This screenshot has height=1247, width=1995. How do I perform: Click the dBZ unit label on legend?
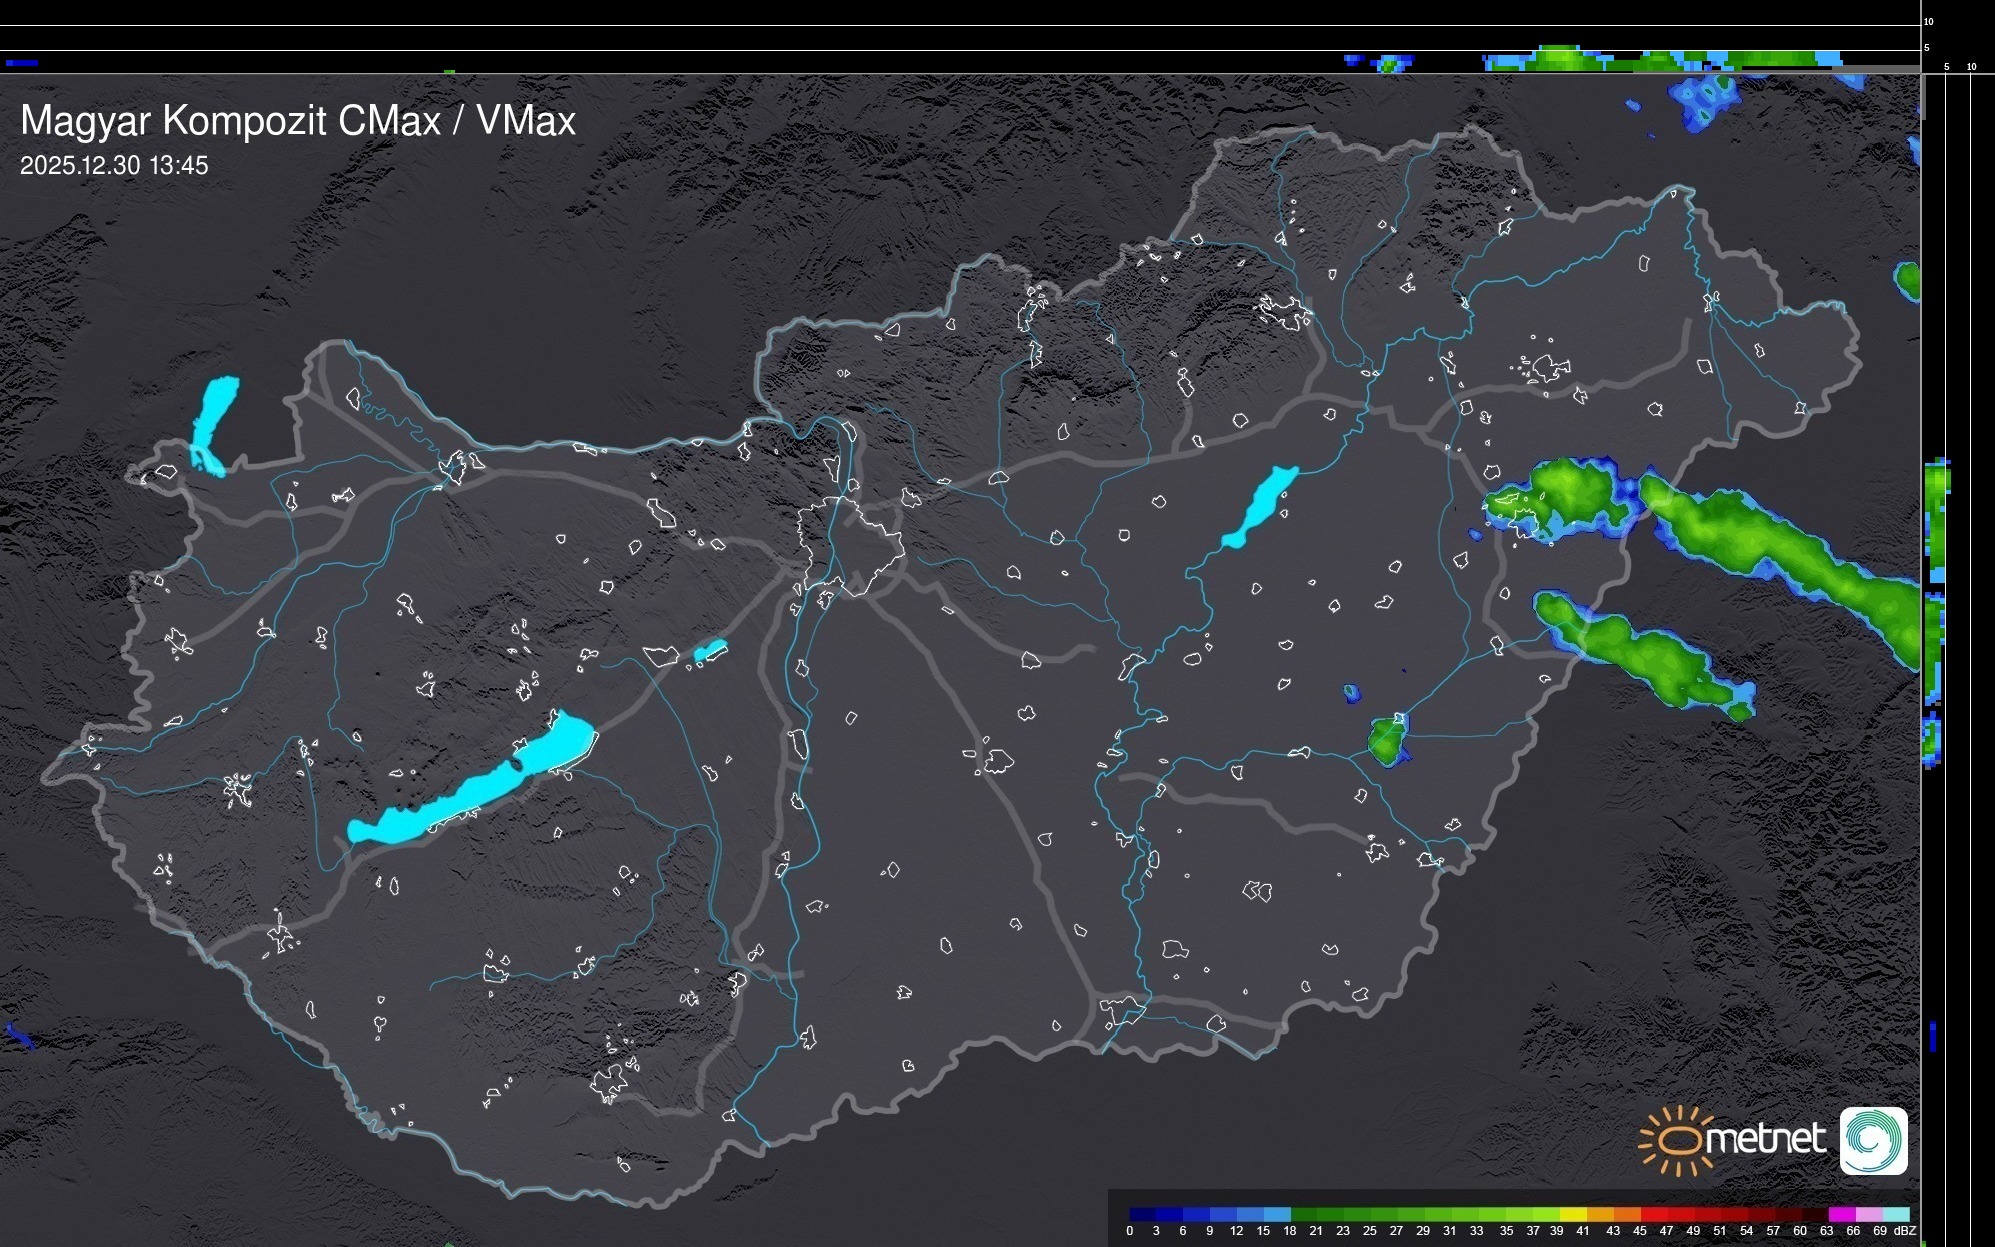pos(1905,1231)
